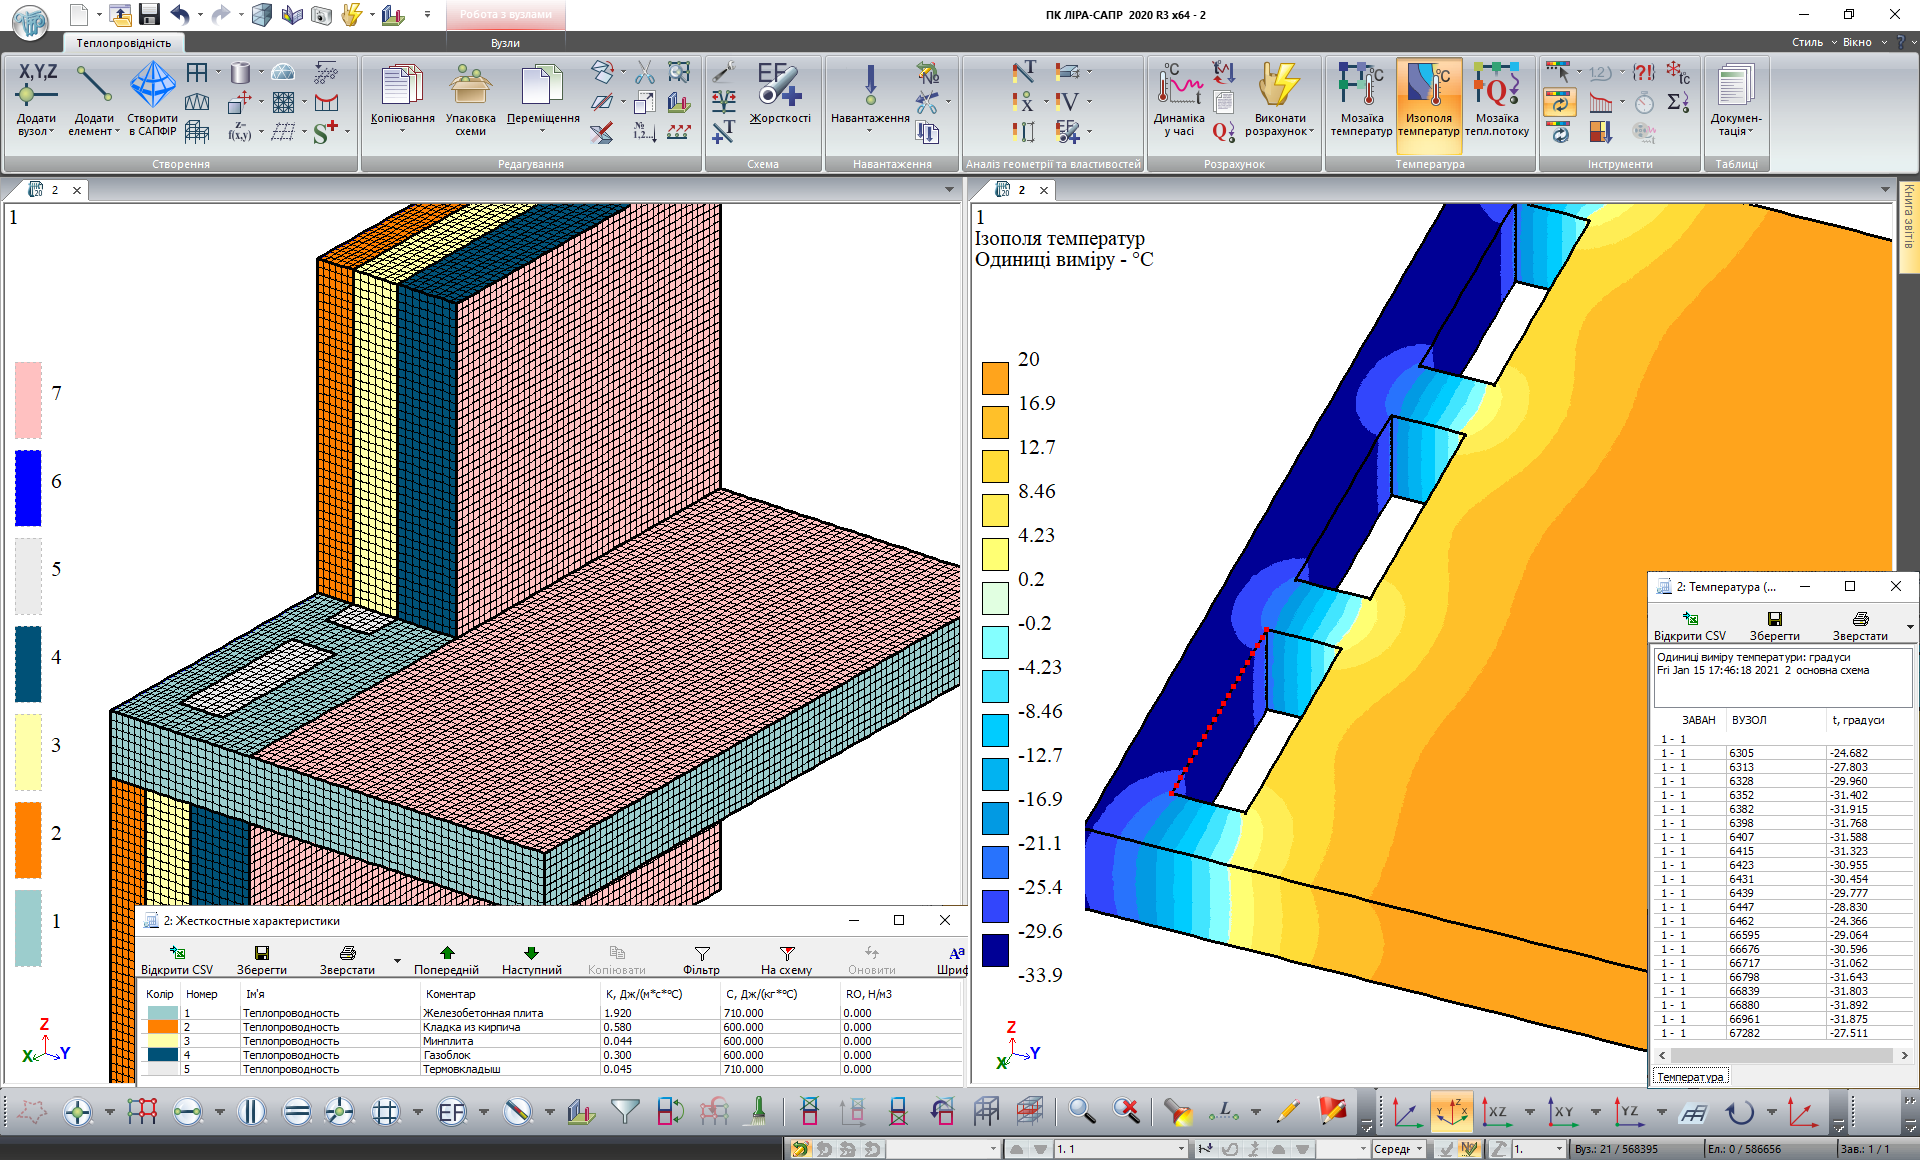This screenshot has width=1920, height=1160.
Task: Toggle the element numbers button in status bar
Action: click(x=1469, y=1149)
